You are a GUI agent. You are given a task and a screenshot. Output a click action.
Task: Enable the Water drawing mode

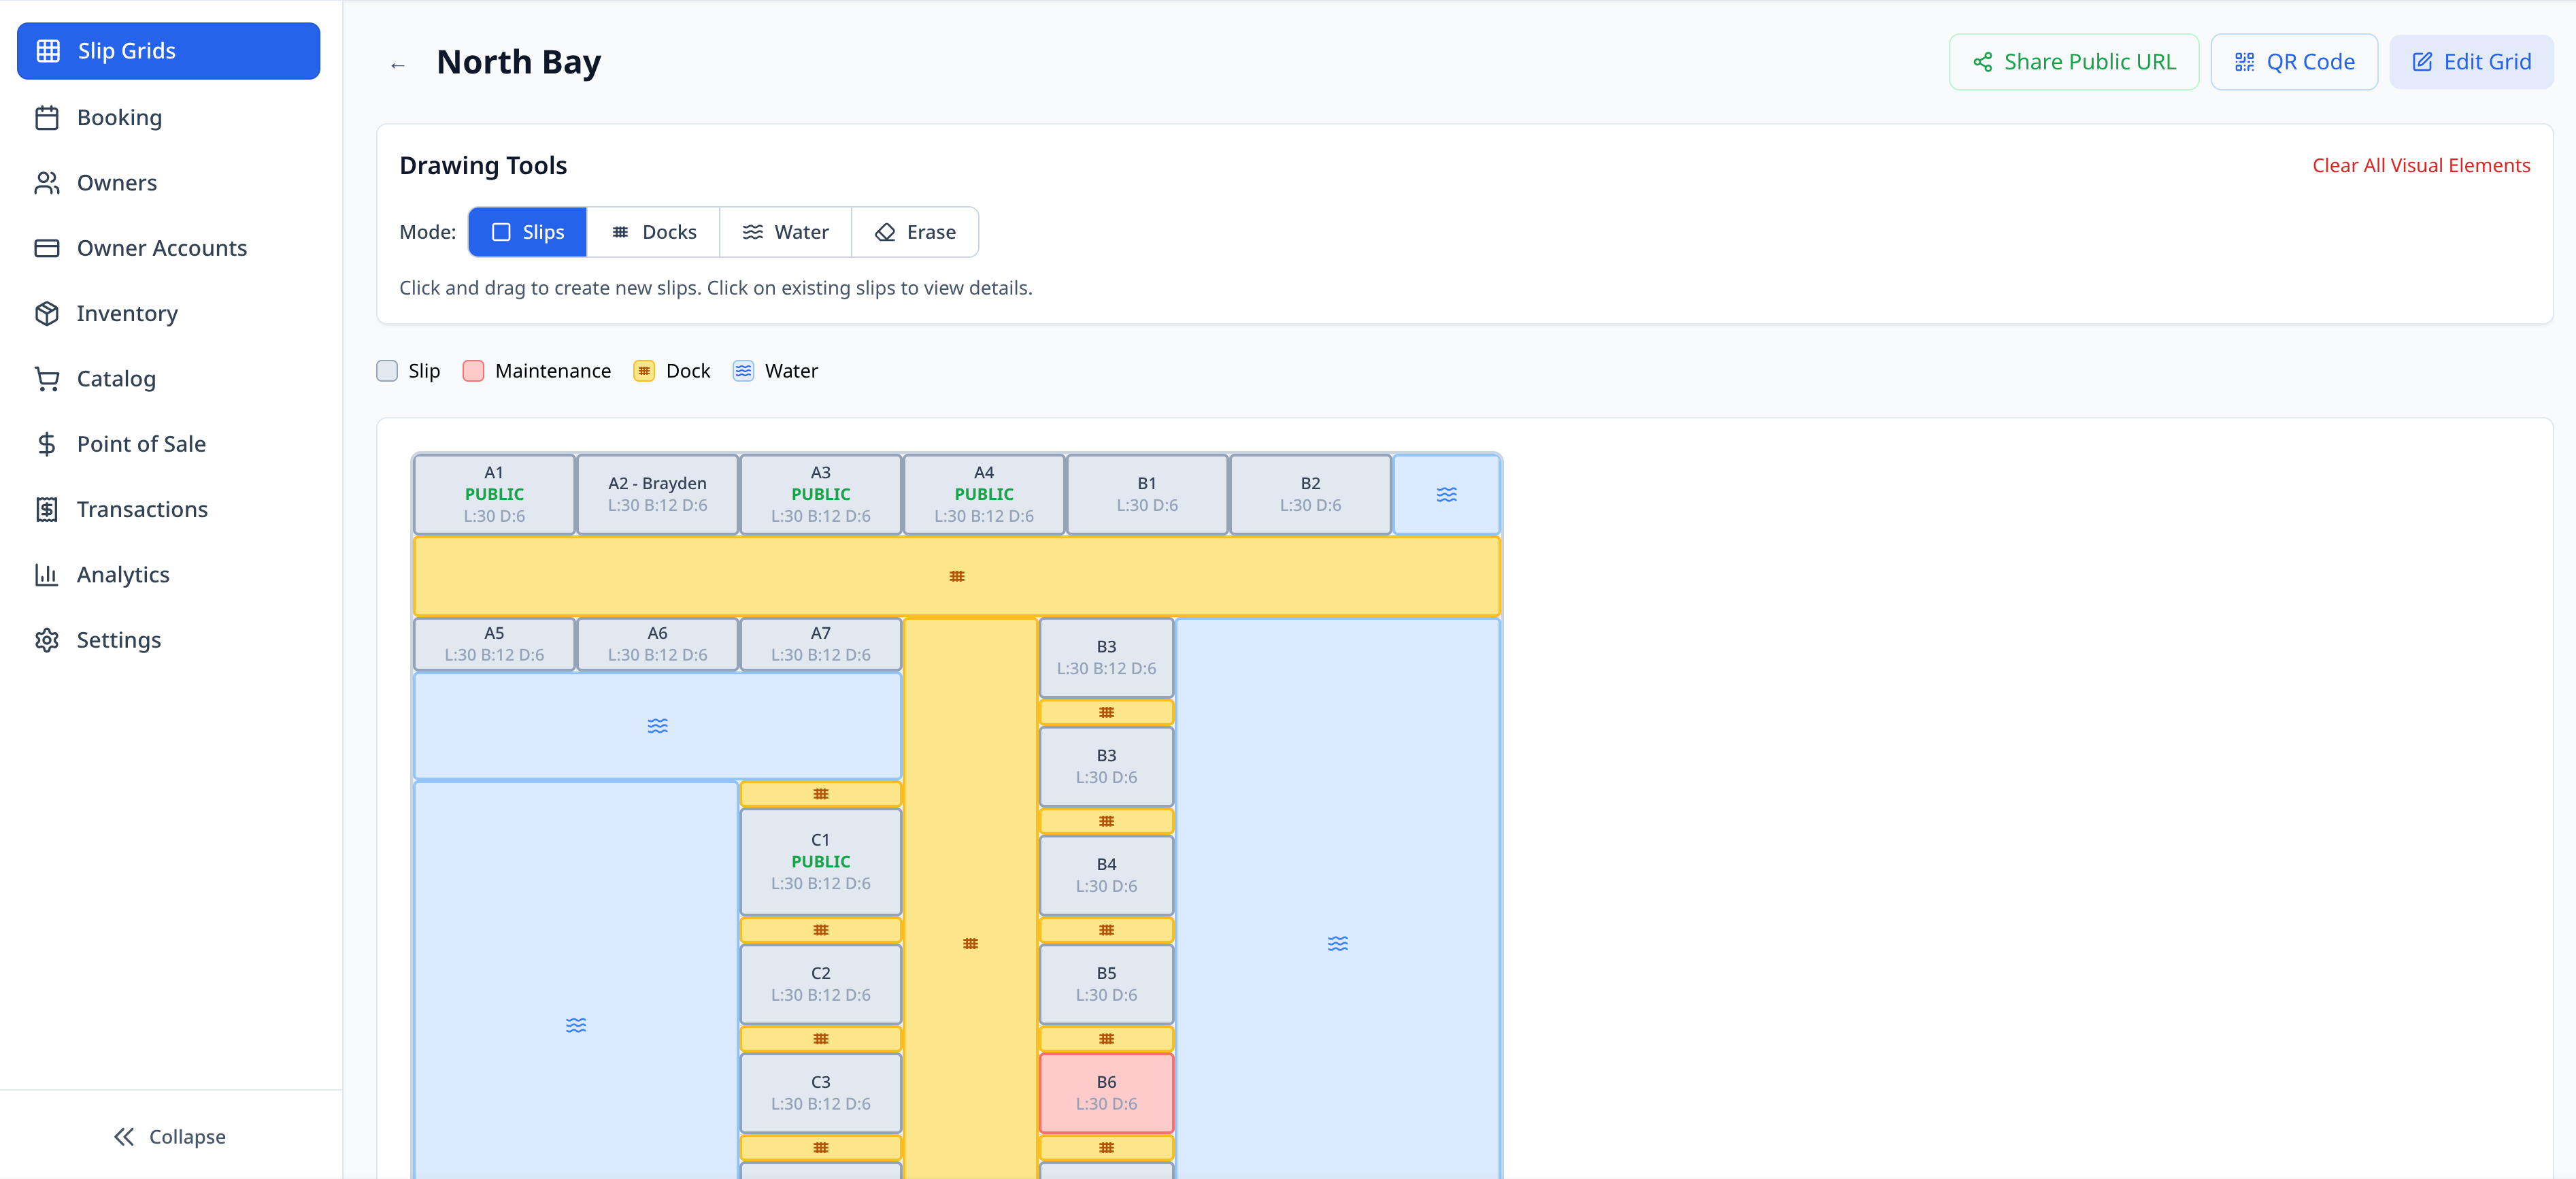786,231
